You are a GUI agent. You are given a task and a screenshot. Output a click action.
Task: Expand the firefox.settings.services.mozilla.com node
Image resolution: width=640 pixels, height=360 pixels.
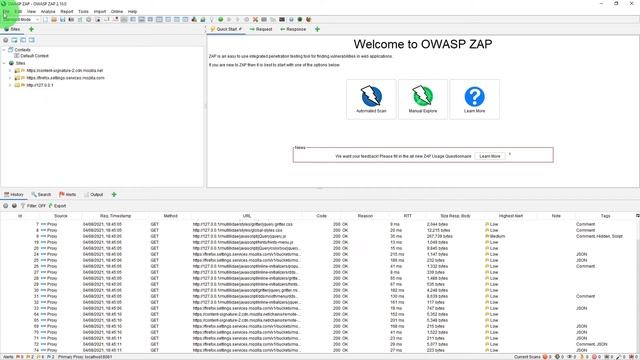tap(10, 78)
